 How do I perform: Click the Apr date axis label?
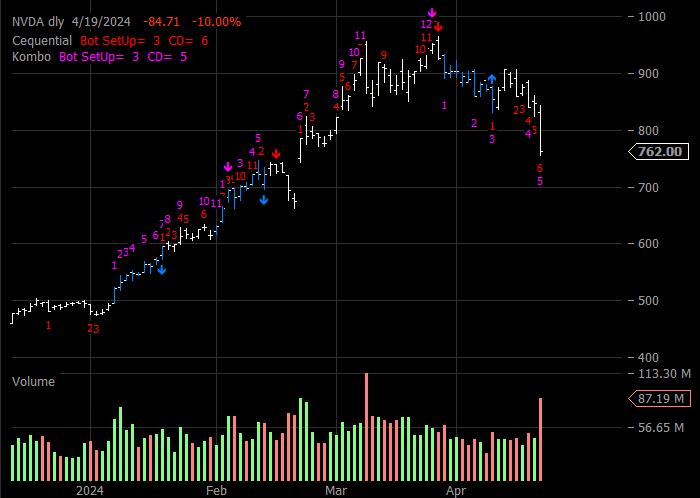pyautogui.click(x=456, y=491)
